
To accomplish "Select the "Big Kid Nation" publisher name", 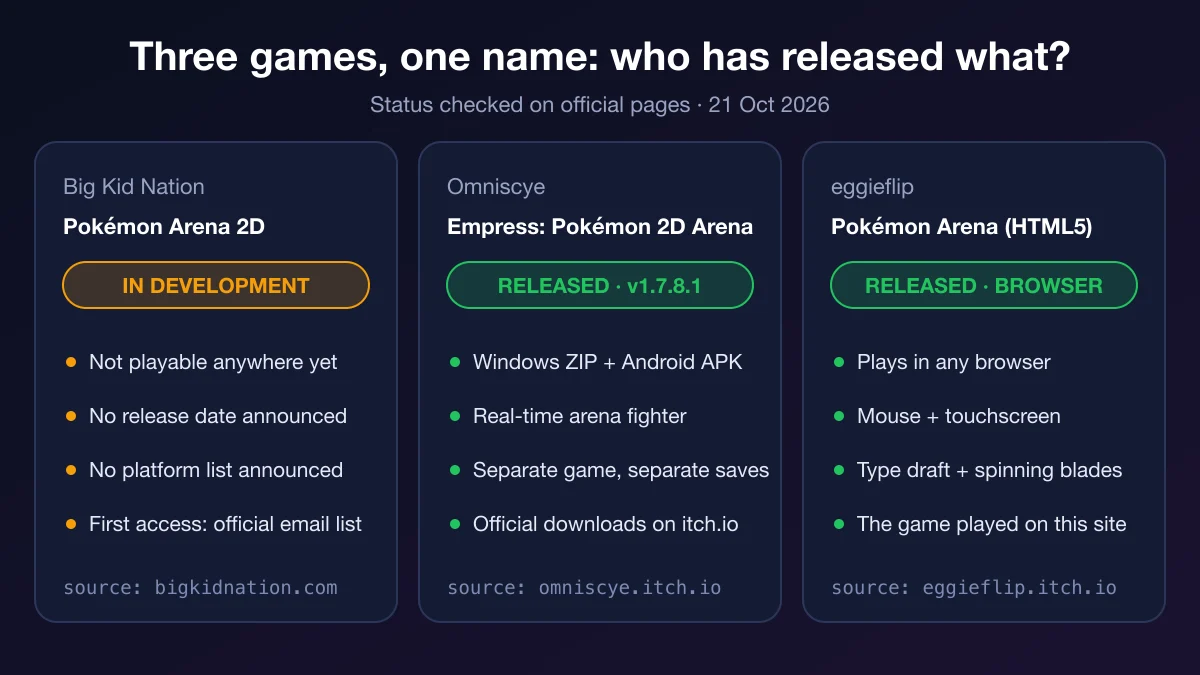I will click(134, 187).
